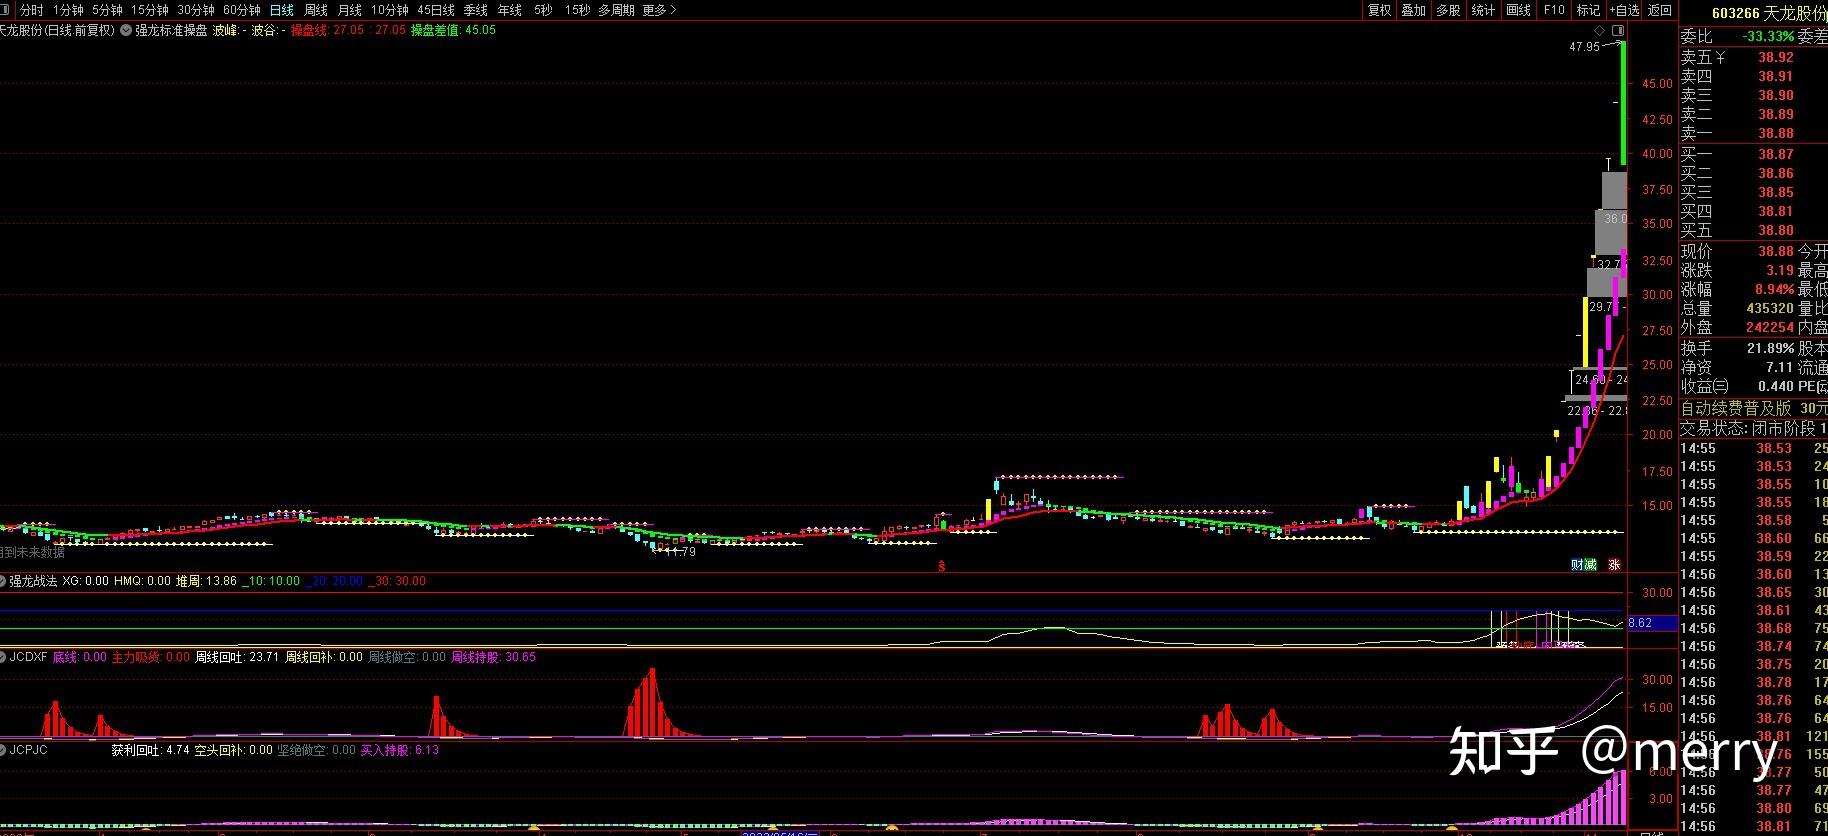Click the 叠加 overlay button
This screenshot has width=1828, height=836.
point(1413,10)
